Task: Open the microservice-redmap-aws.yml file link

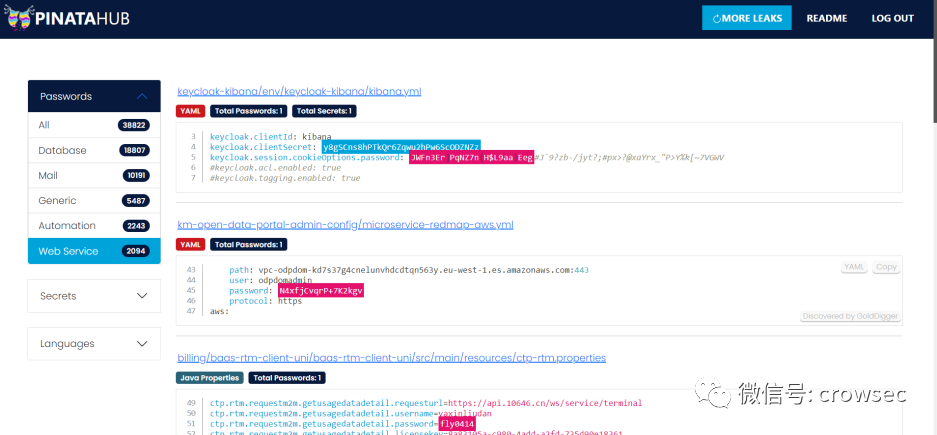Action: coord(345,225)
